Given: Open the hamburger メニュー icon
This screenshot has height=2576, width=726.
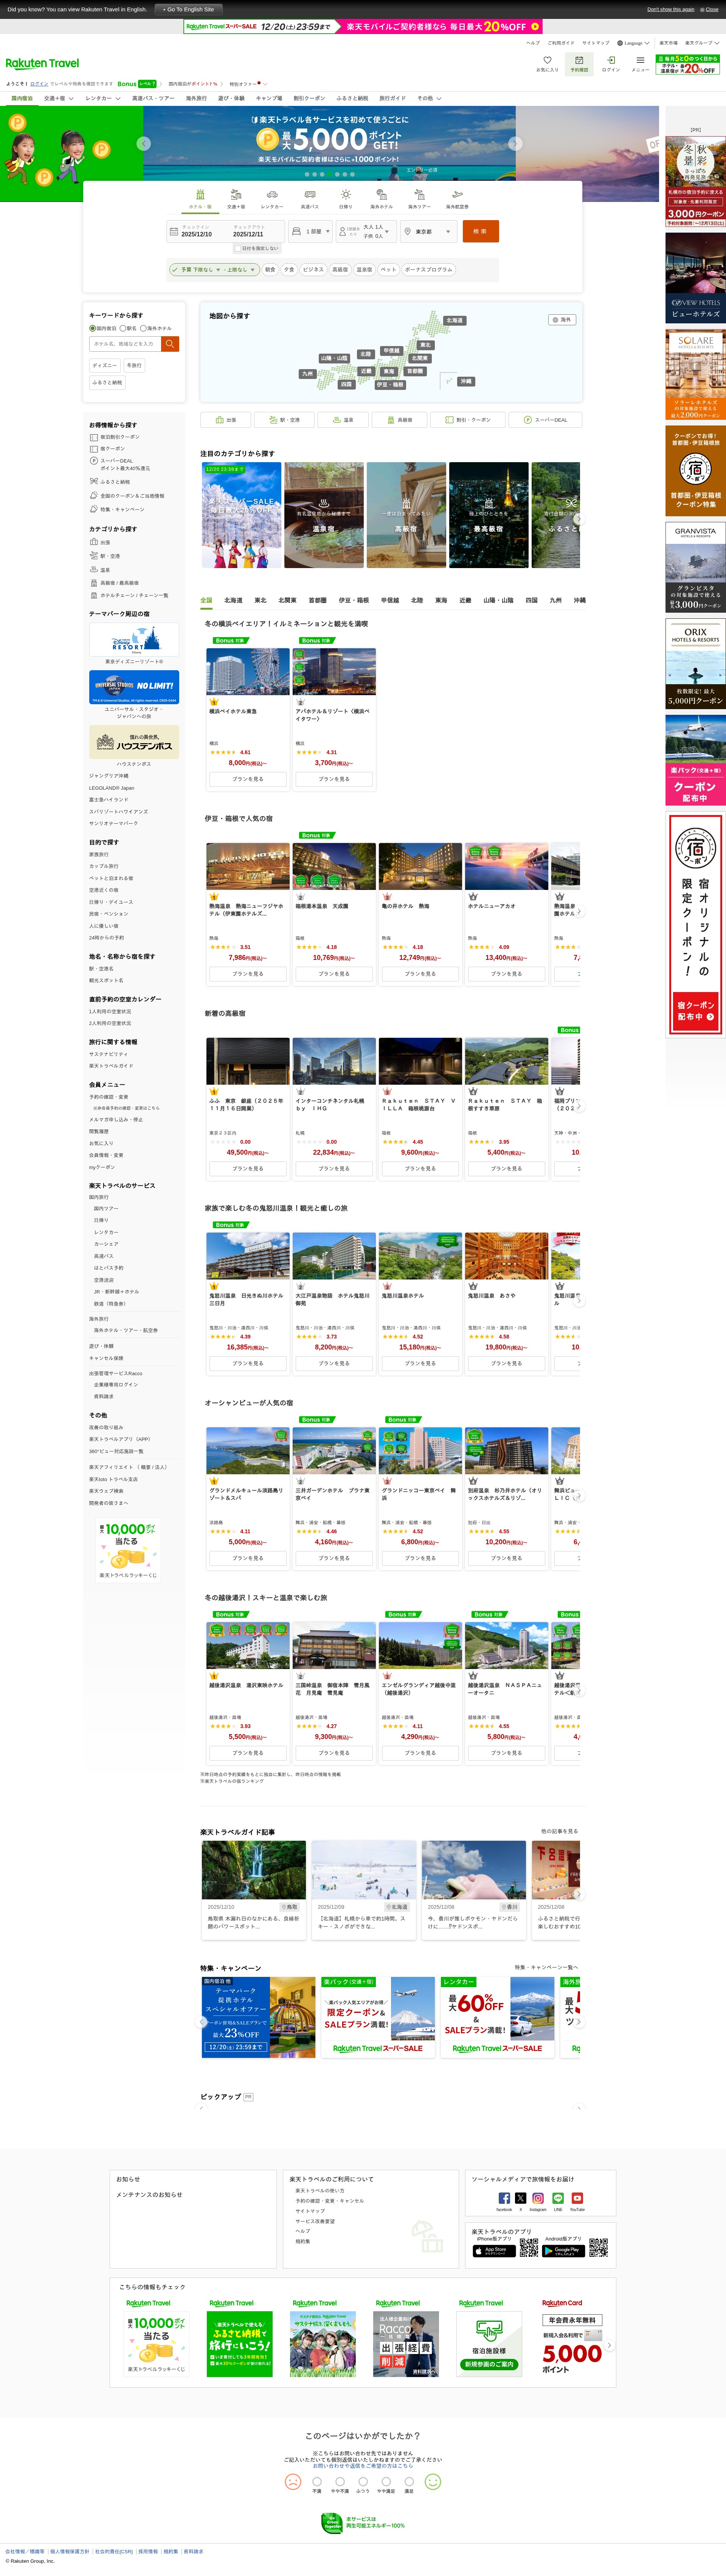Looking at the screenshot, I should click(x=640, y=63).
